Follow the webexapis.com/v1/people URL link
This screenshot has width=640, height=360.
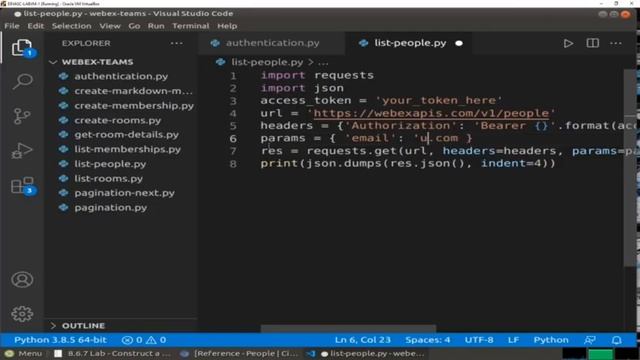pyautogui.click(x=431, y=113)
